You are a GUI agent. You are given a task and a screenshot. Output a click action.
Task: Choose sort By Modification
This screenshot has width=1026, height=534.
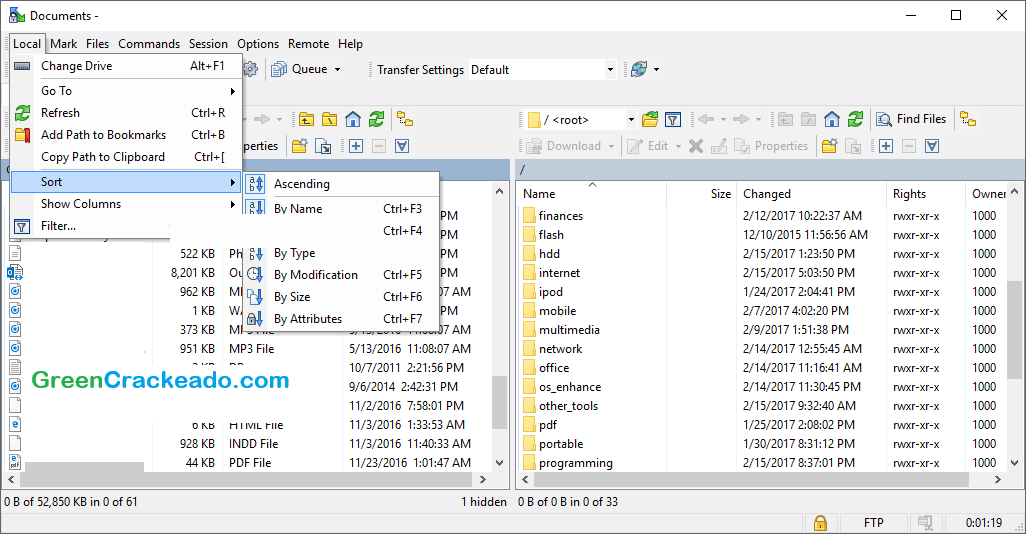[x=341, y=275]
